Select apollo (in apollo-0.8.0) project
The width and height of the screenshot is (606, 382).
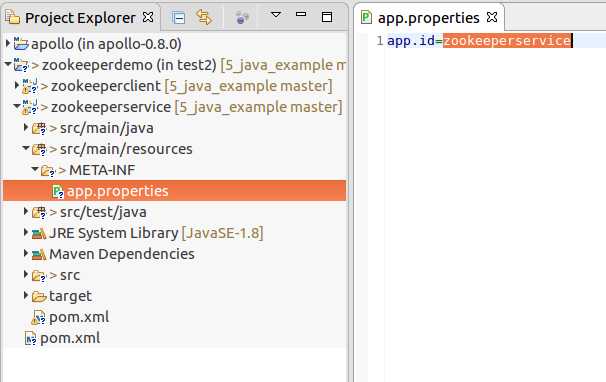106,44
